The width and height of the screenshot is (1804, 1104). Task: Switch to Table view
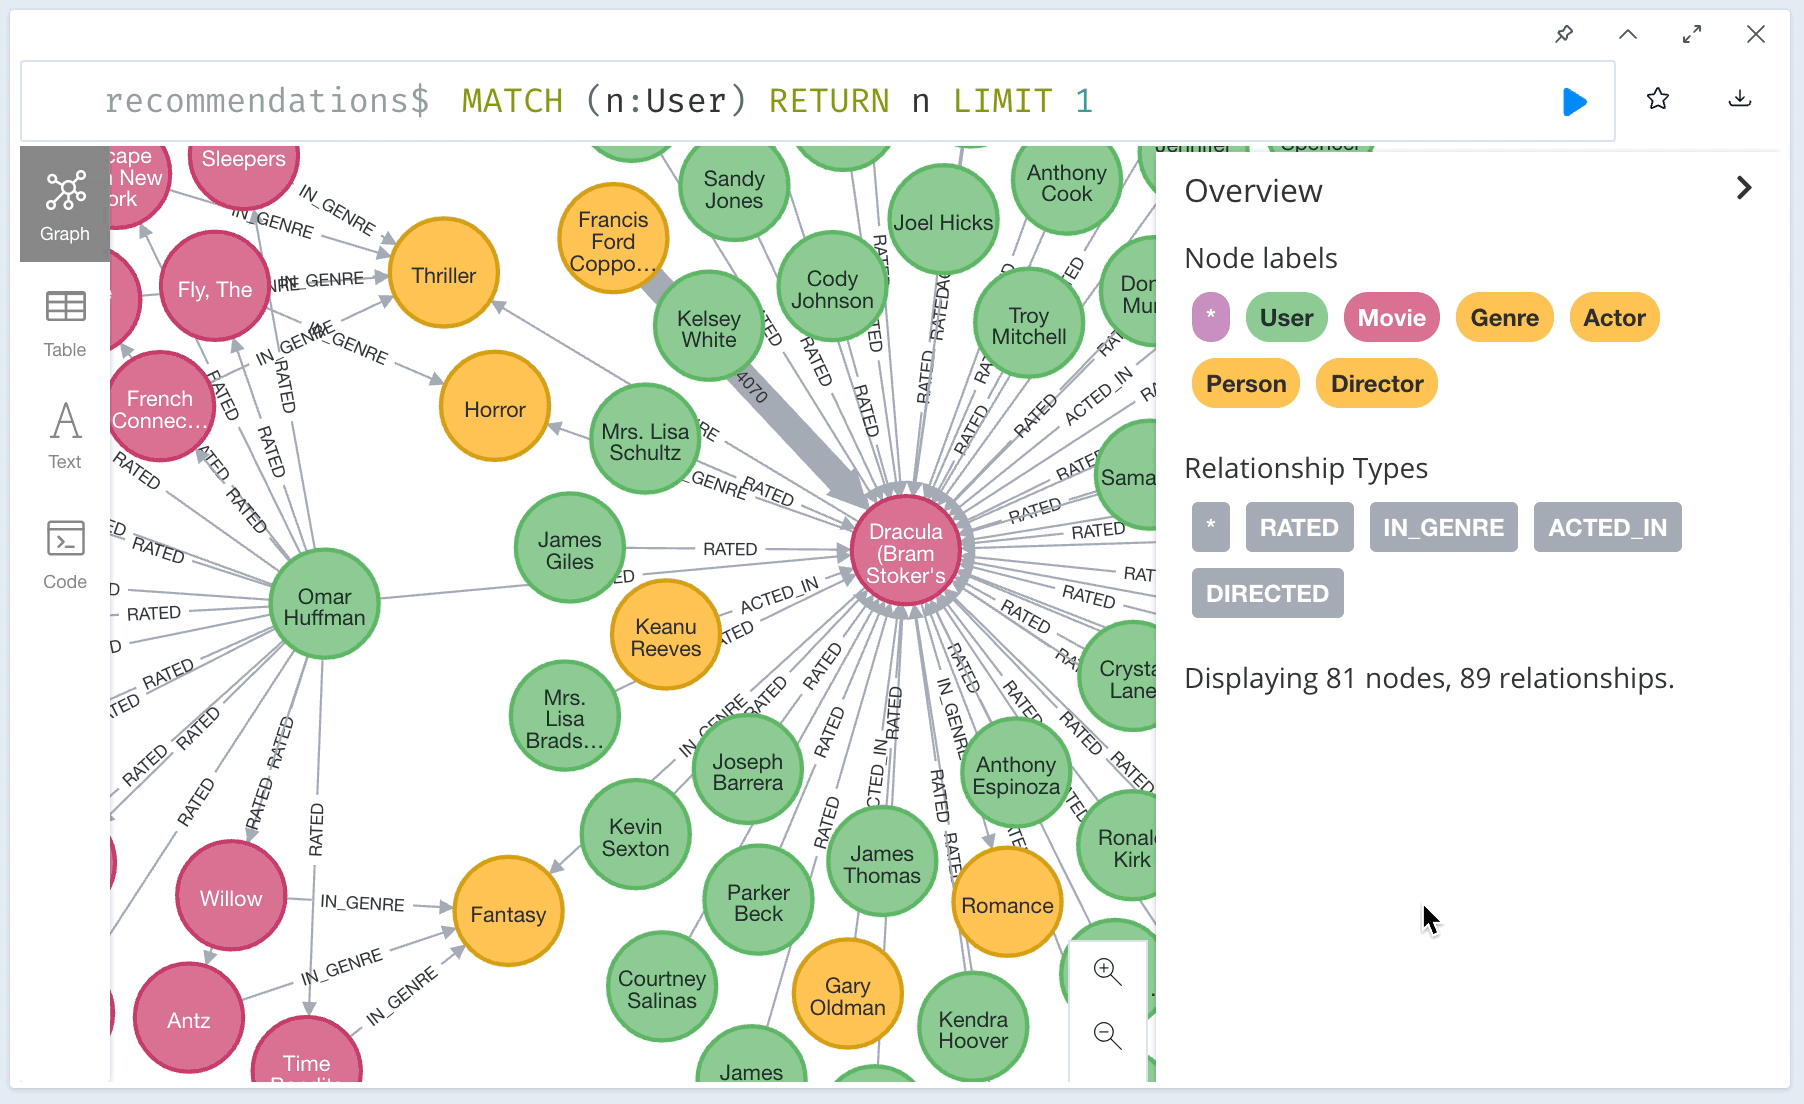65,324
